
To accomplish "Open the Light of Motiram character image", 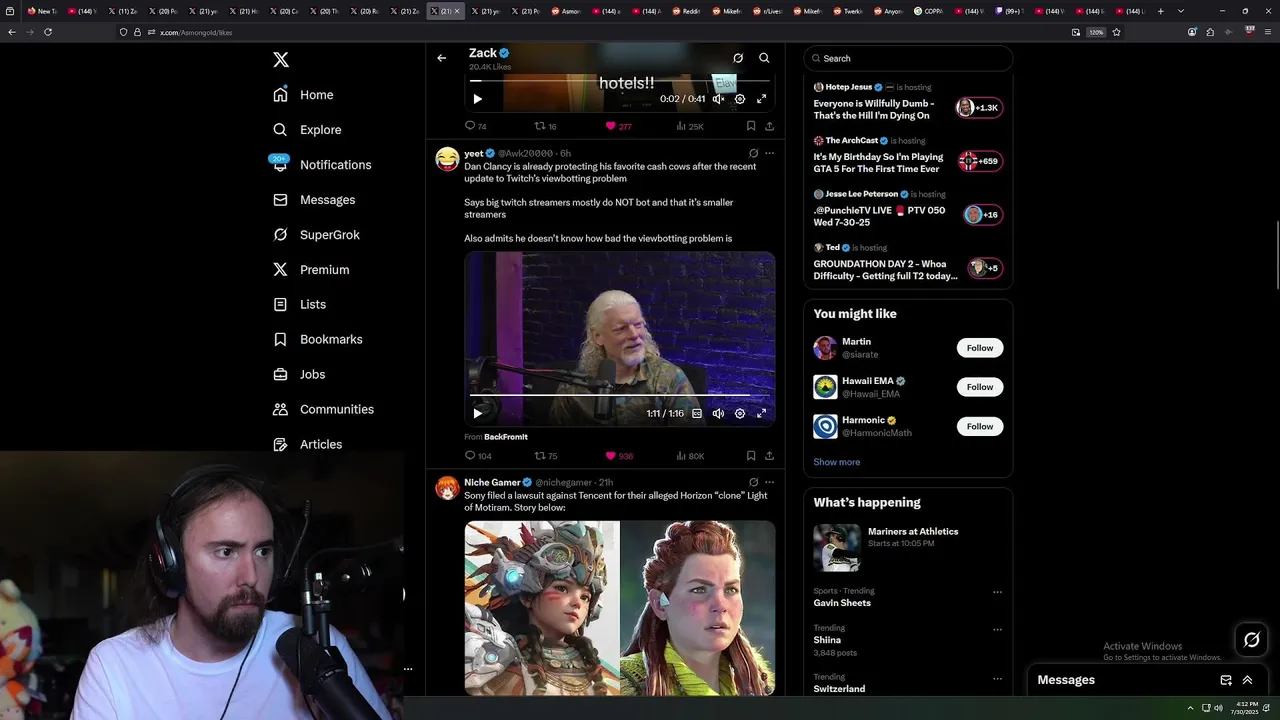I will pos(542,607).
